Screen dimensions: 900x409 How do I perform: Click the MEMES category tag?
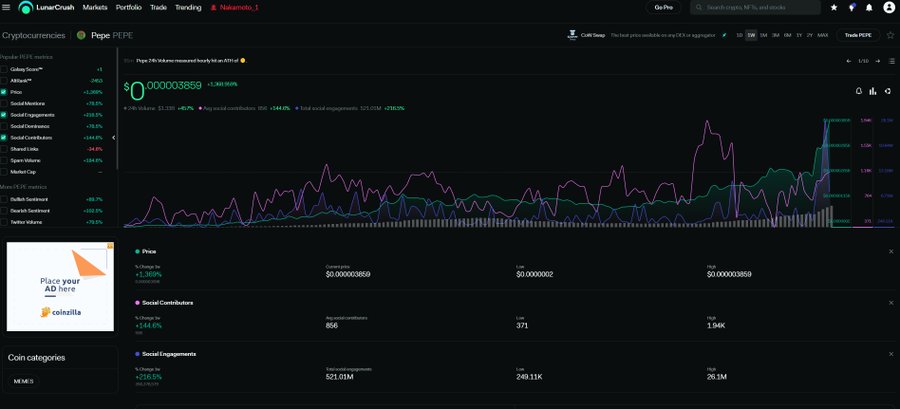pos(24,381)
